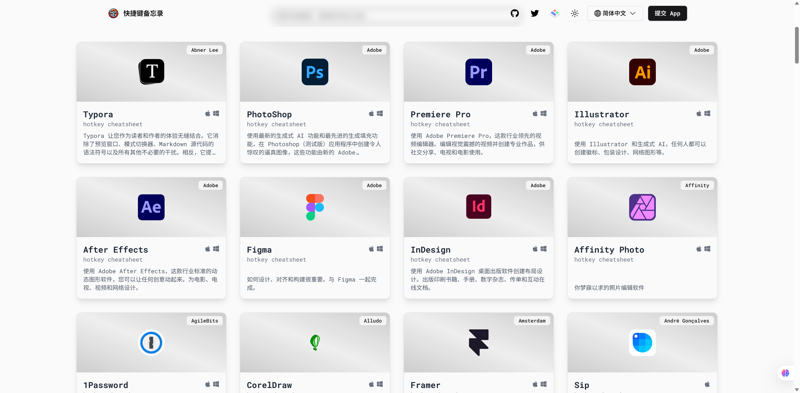This screenshot has height=393, width=800.
Task: Click the Affinity tag on Affinity Photo
Action: [697, 185]
